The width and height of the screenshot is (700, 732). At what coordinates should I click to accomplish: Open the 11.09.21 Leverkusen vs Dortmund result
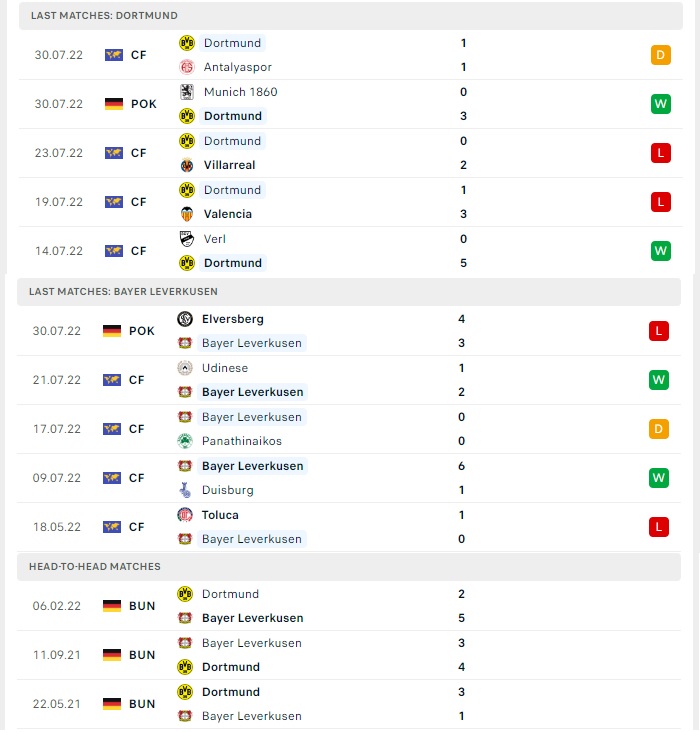(x=349, y=655)
